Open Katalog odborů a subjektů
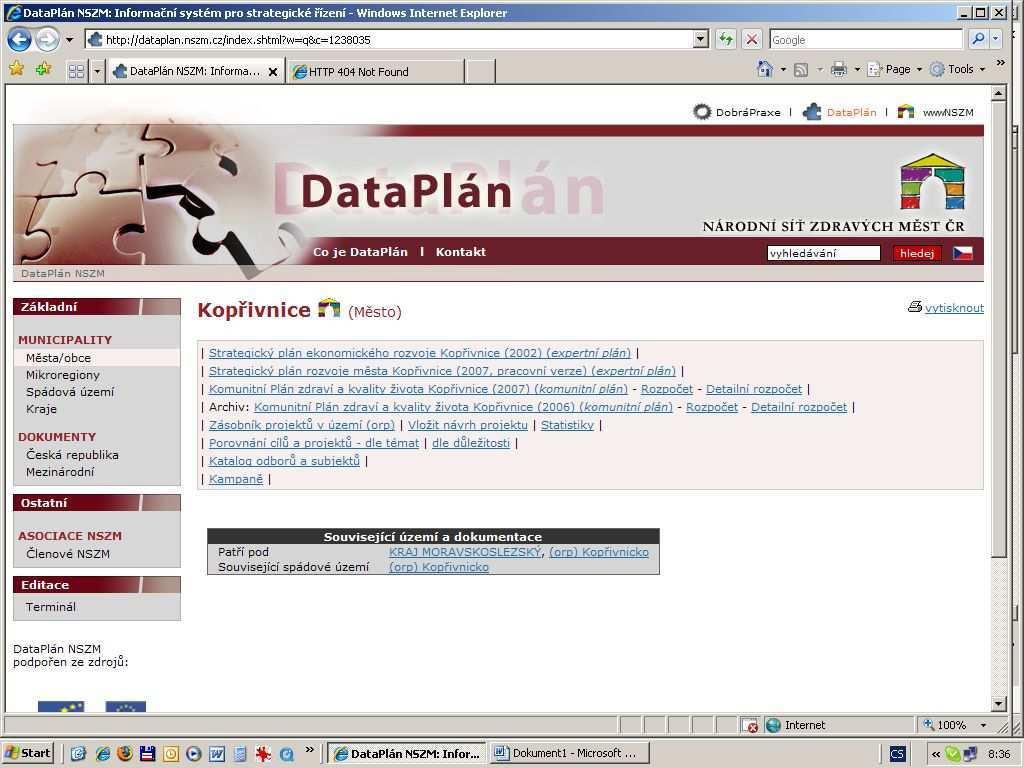This screenshot has height=768, width=1024. click(284, 461)
